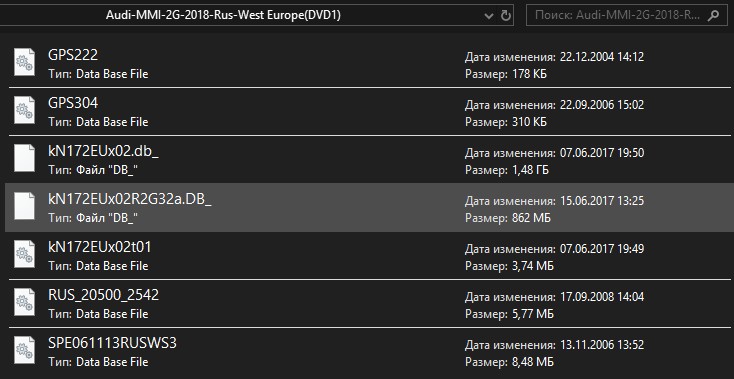The height and width of the screenshot is (379, 734).
Task: Select the GPS222 file name
Action: [73, 55]
